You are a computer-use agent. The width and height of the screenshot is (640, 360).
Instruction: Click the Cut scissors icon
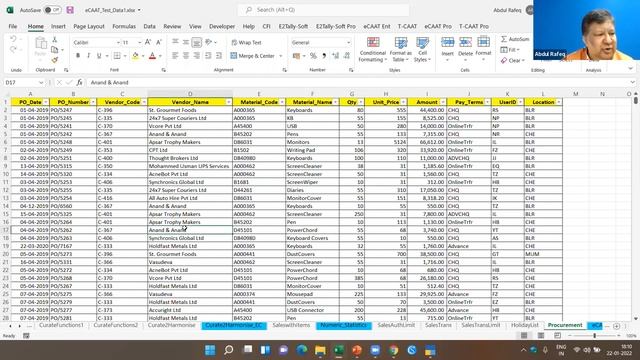pyautogui.click(x=55, y=40)
